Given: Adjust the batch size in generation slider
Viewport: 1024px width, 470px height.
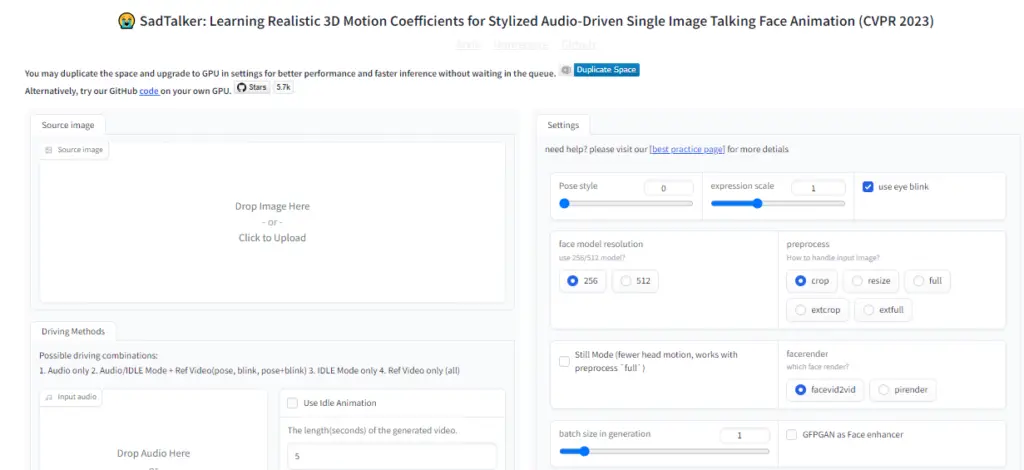Looking at the screenshot, I should [x=664, y=451].
